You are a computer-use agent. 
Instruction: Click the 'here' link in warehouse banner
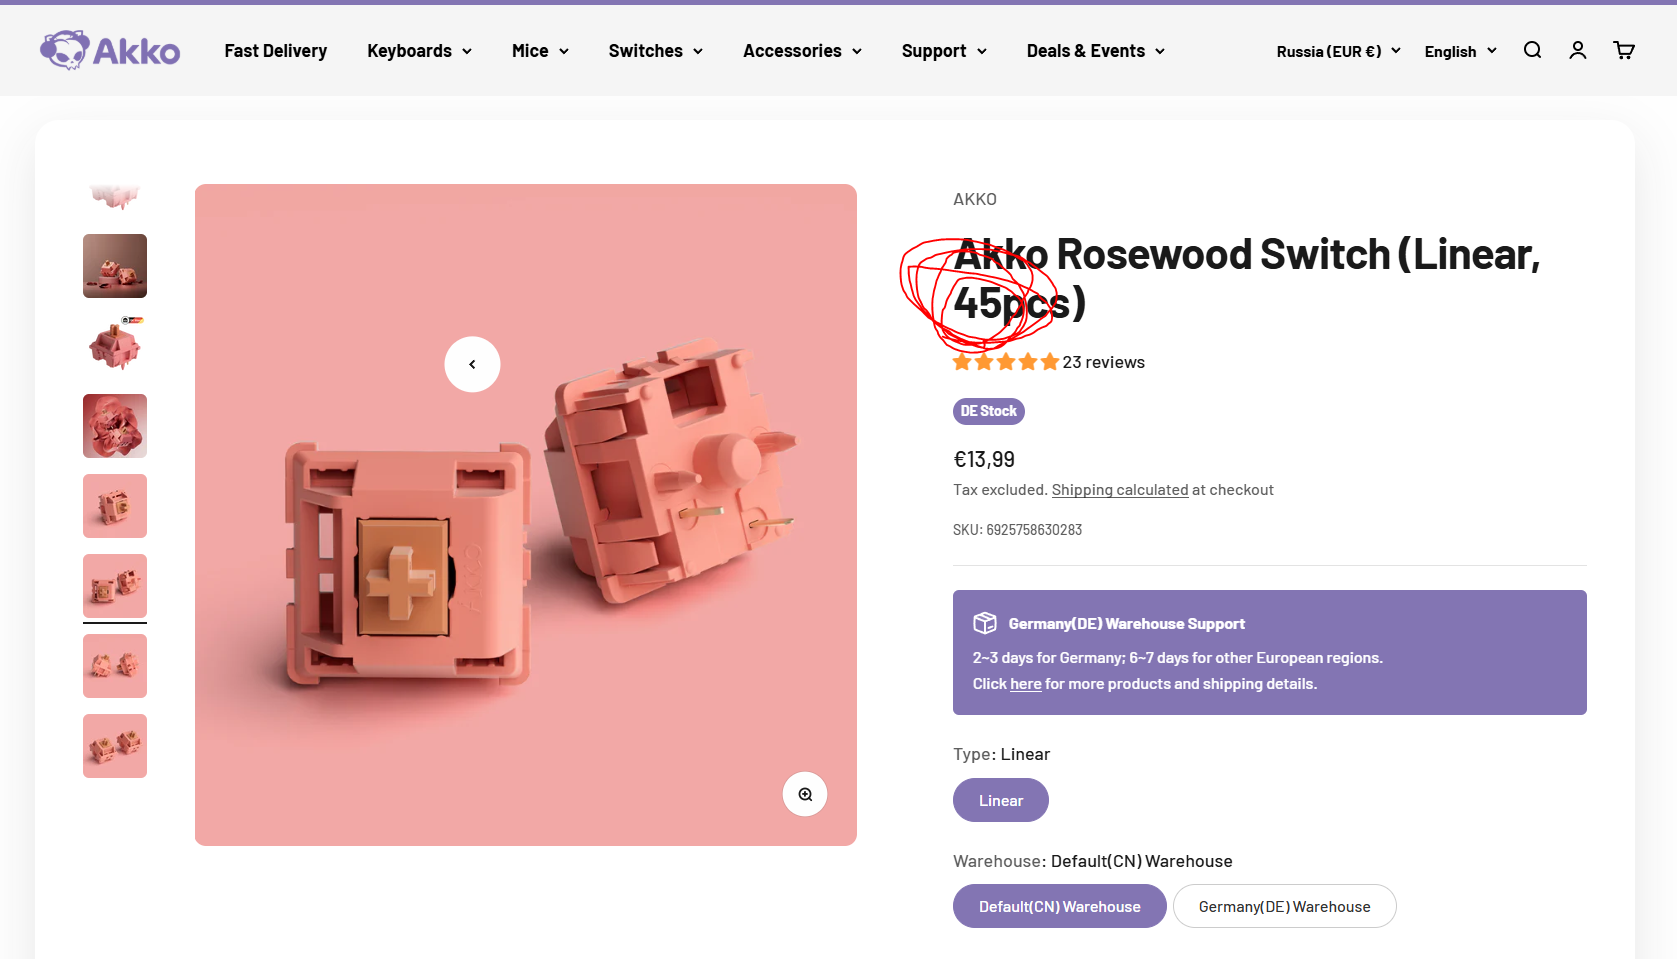click(x=1025, y=684)
